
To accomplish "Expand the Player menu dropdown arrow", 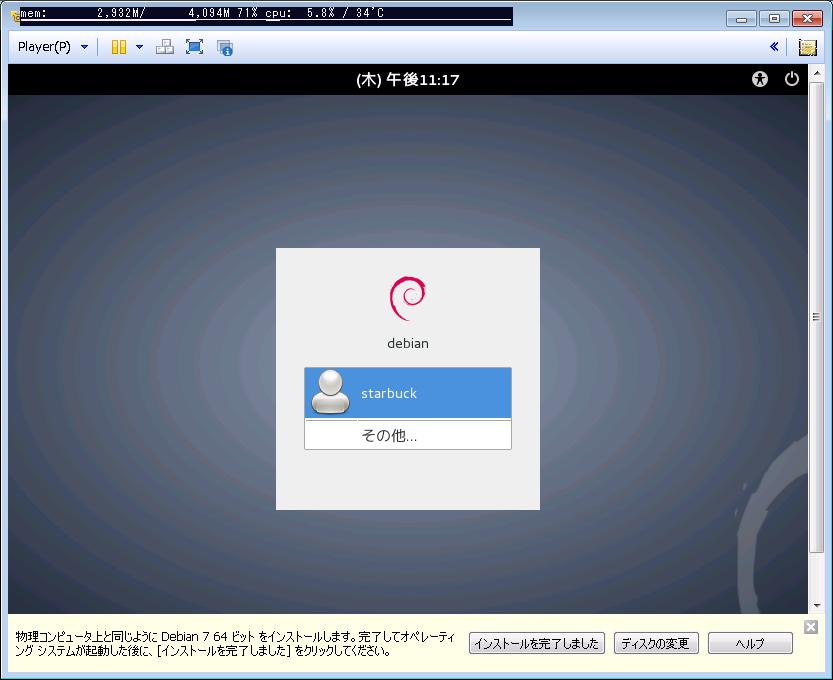I will (84, 47).
